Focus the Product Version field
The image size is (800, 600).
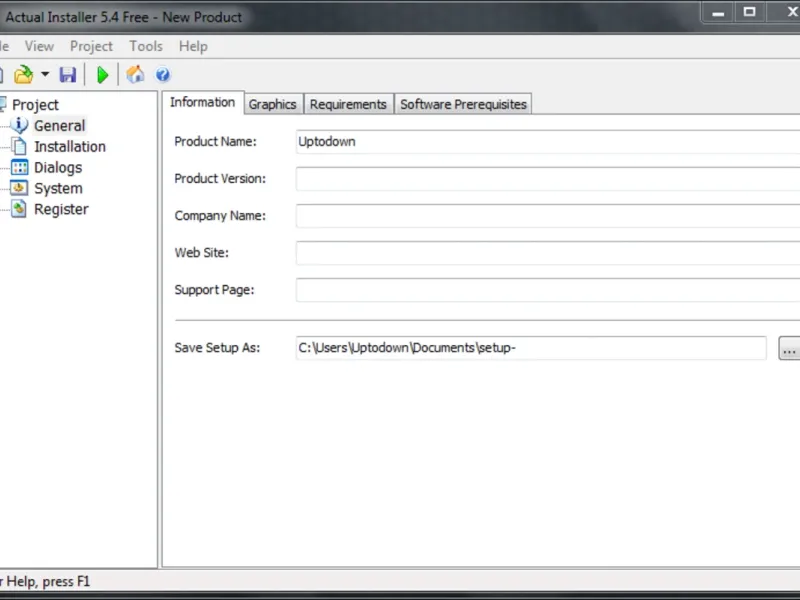tap(548, 179)
